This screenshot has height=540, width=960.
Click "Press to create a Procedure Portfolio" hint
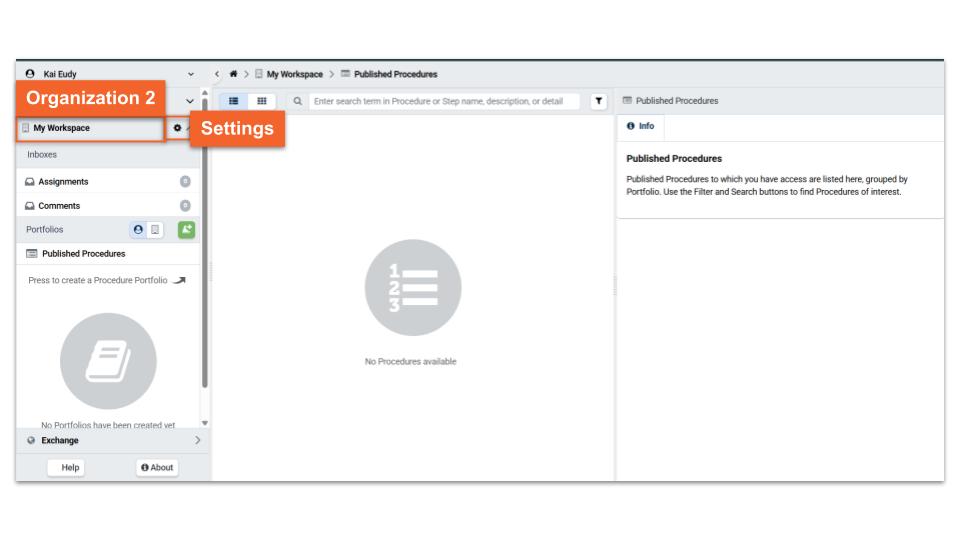[x=98, y=280]
